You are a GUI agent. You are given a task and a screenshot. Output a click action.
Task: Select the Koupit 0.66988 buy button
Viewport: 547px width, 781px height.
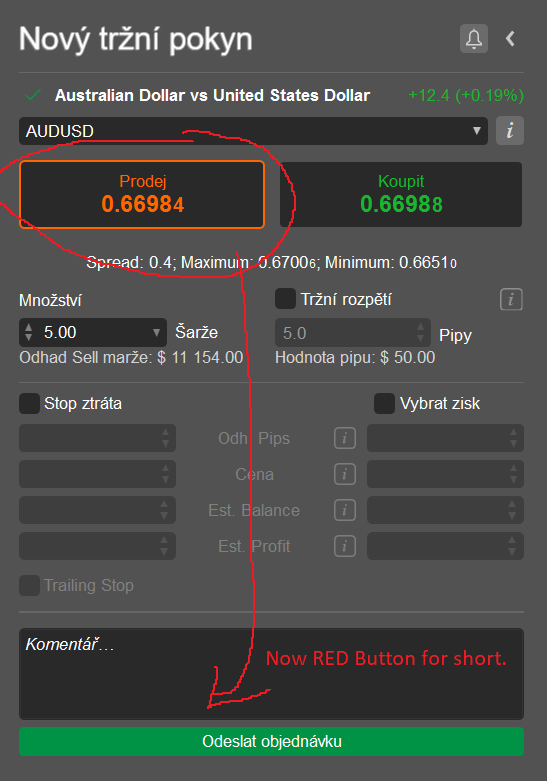401,194
